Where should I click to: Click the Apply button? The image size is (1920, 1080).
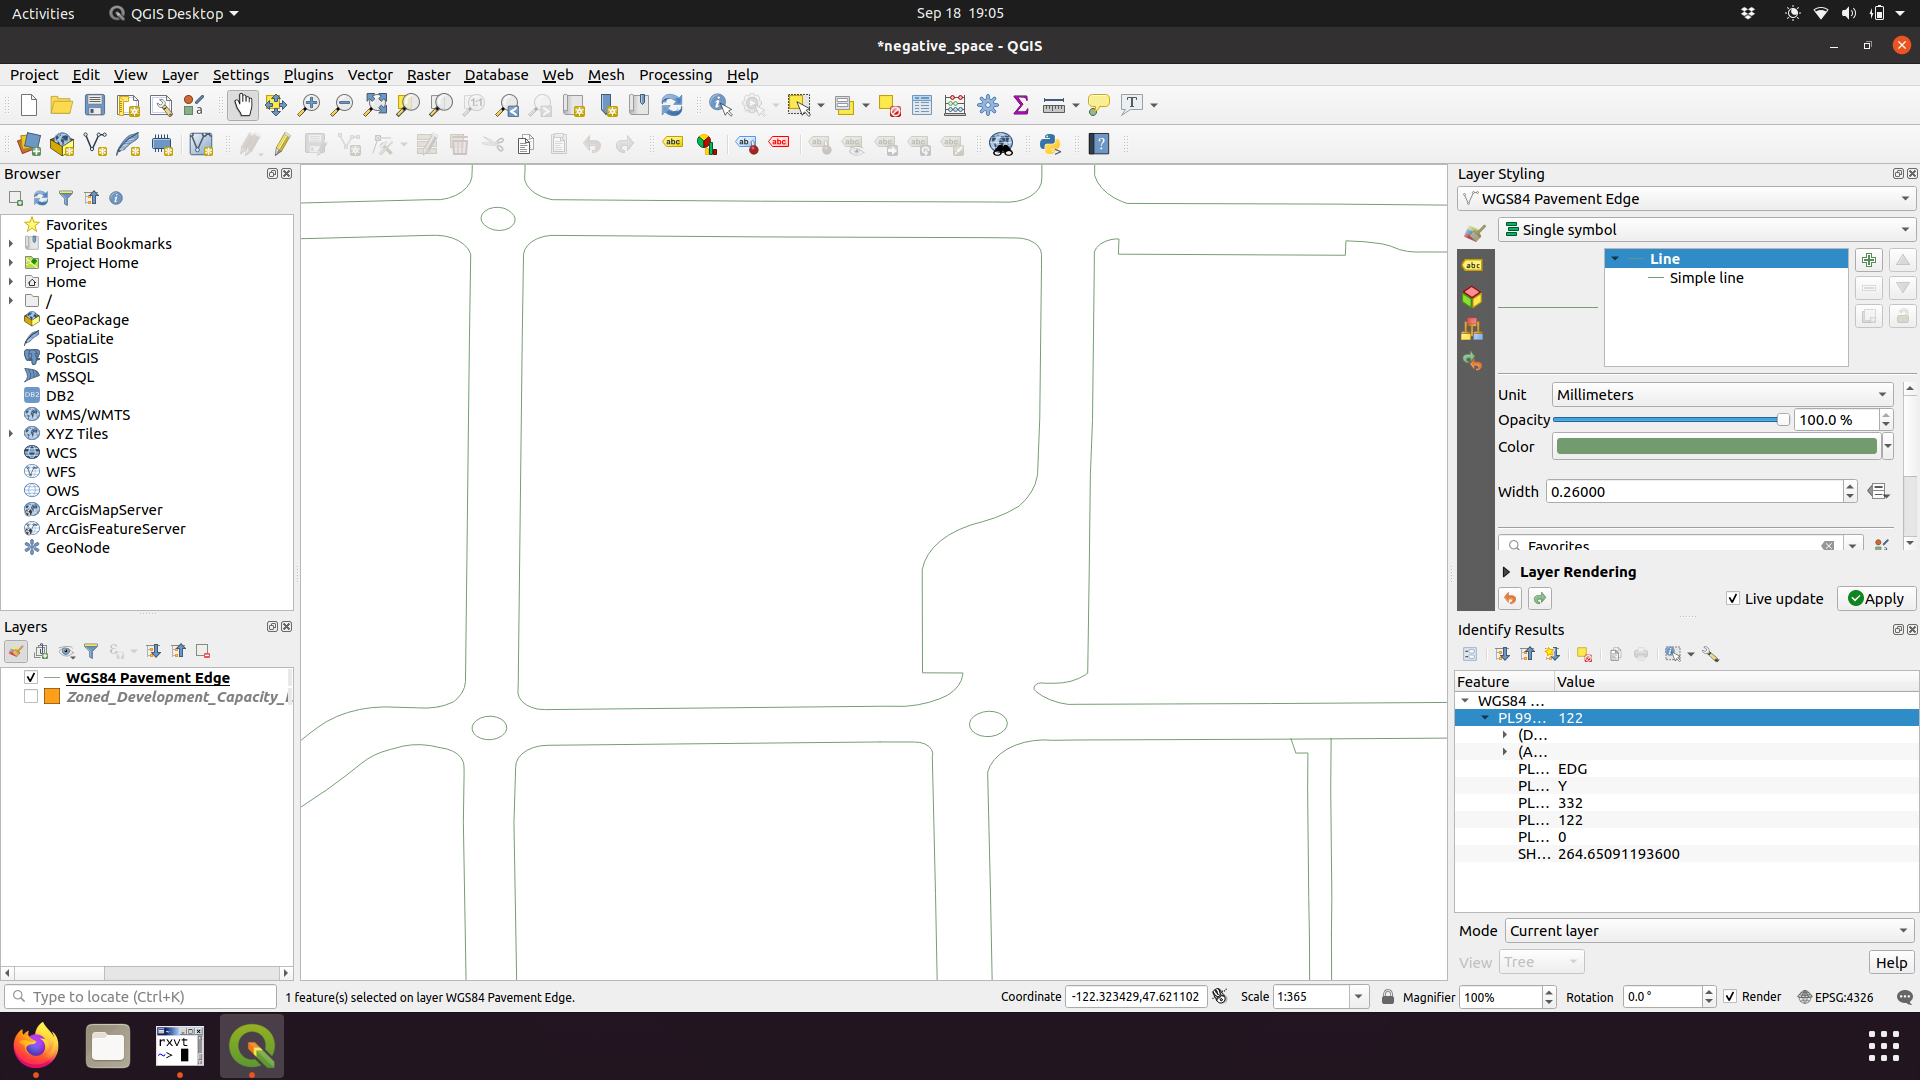pos(1876,599)
